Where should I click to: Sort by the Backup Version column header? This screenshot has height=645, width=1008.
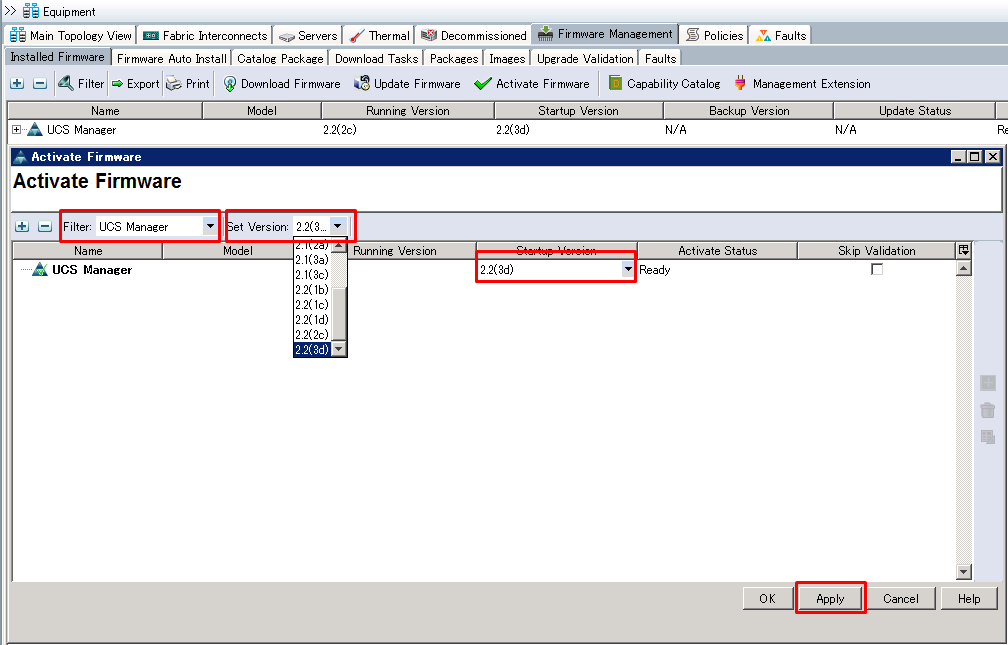point(749,111)
